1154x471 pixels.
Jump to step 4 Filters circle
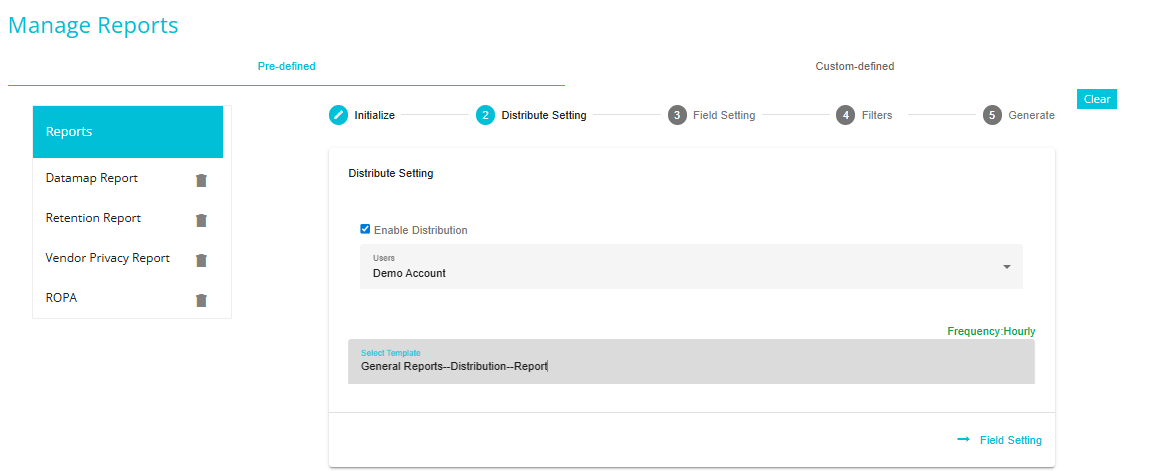coord(846,115)
